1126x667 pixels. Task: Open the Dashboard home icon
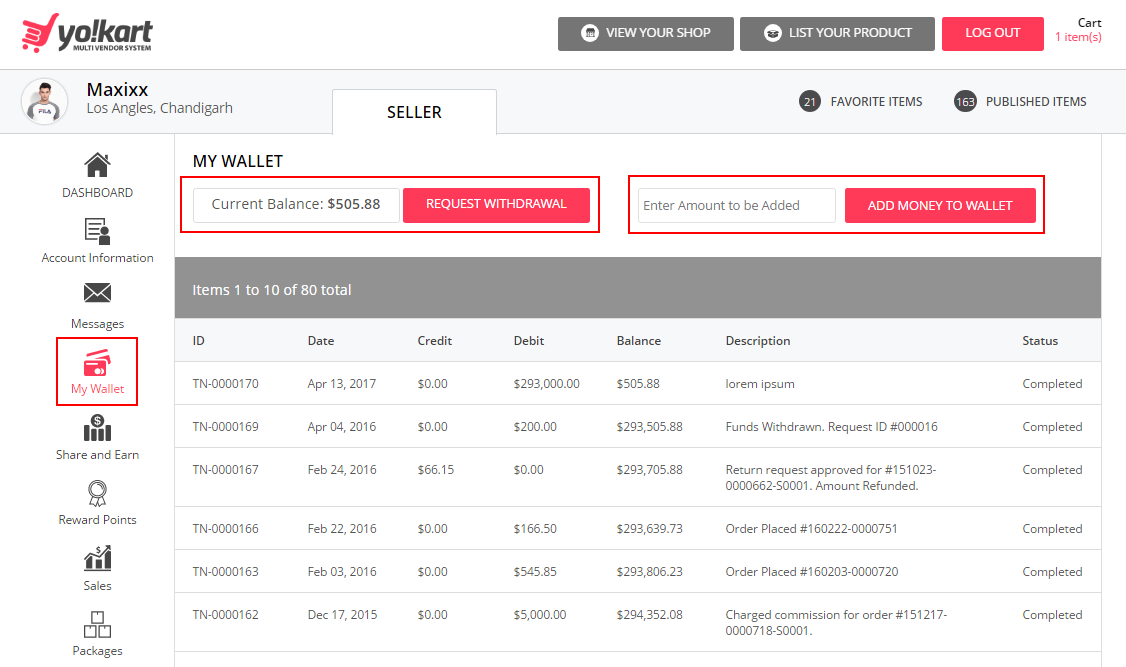click(97, 166)
